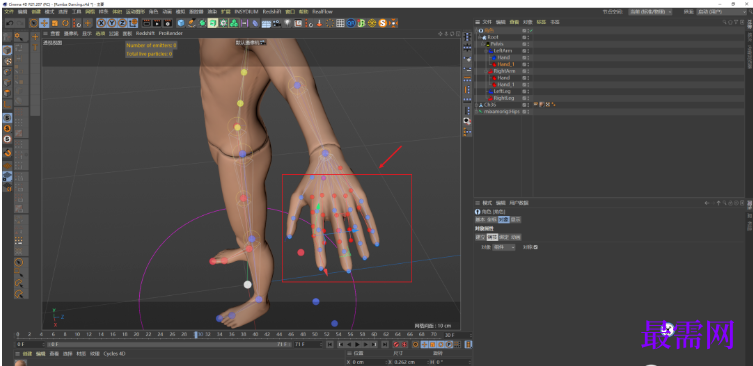Screen dimensions: 753x366
Task: Select the highlighted Hand_1 under LeftArm
Action: pyautogui.click(x=506, y=64)
